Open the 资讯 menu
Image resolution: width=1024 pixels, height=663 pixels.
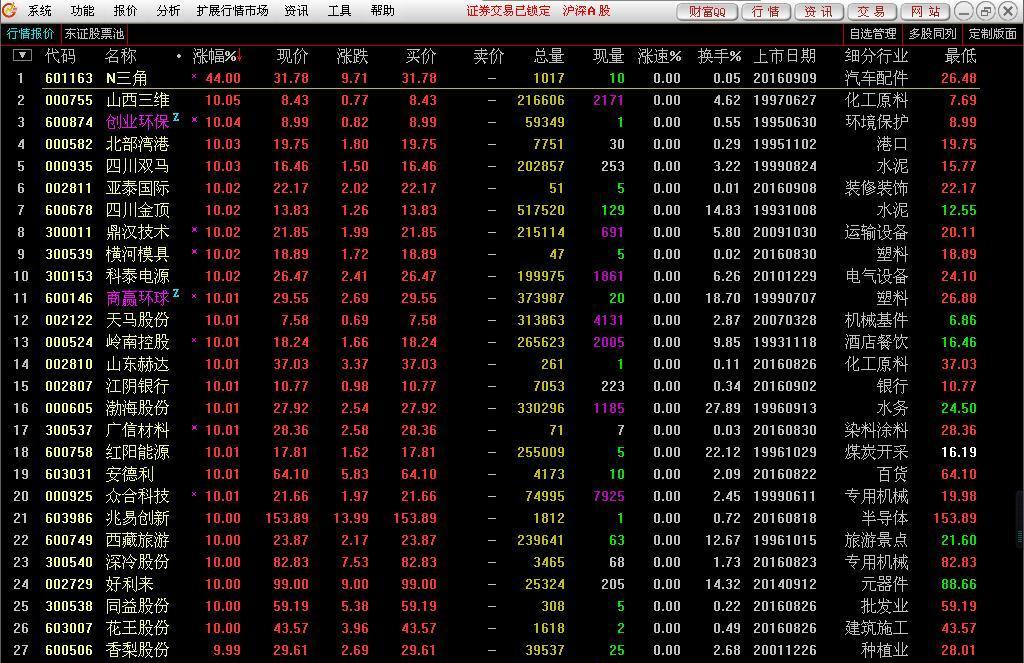296,10
